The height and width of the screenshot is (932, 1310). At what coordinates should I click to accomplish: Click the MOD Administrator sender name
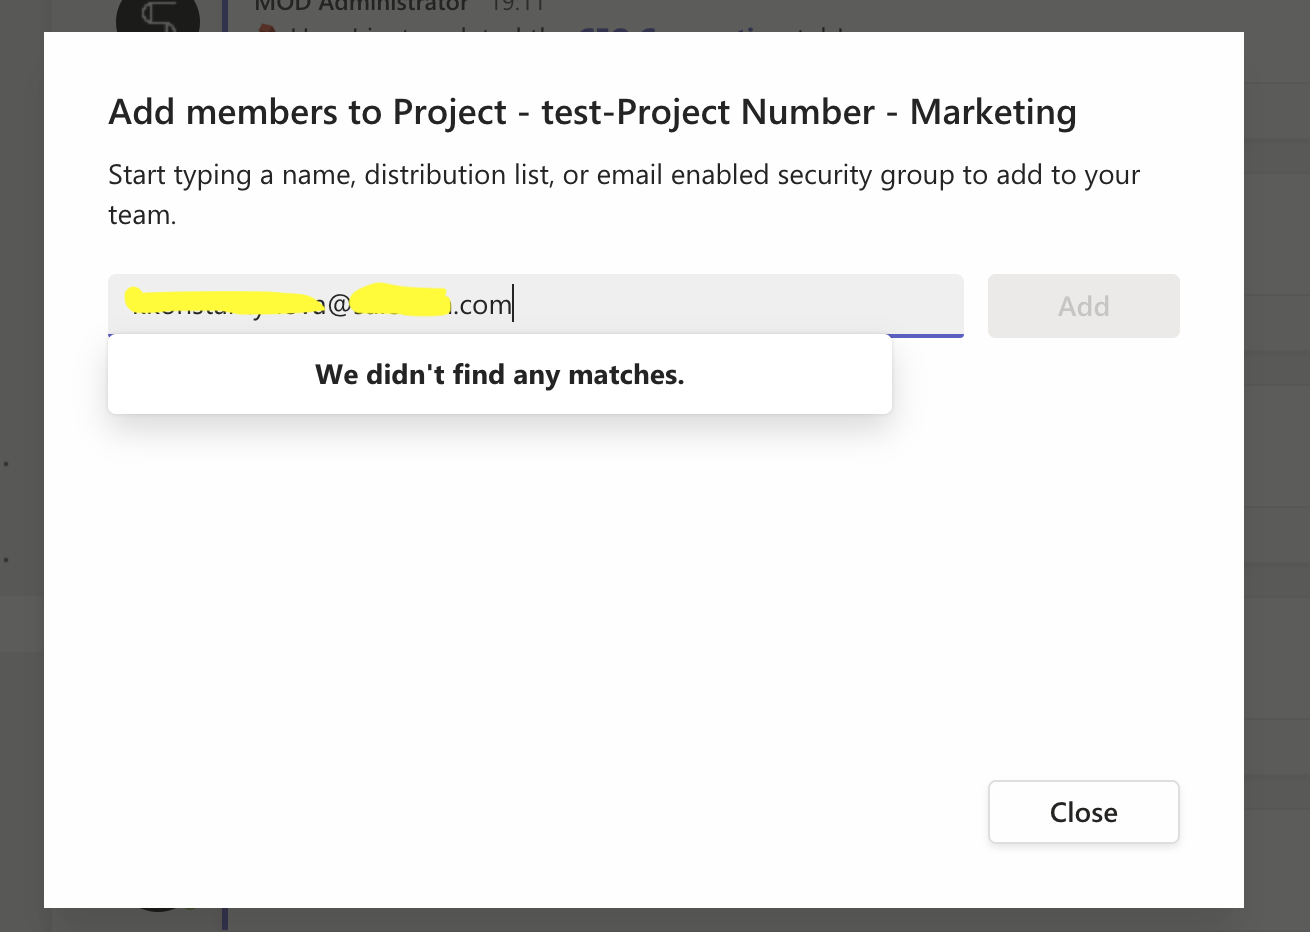coord(360,6)
